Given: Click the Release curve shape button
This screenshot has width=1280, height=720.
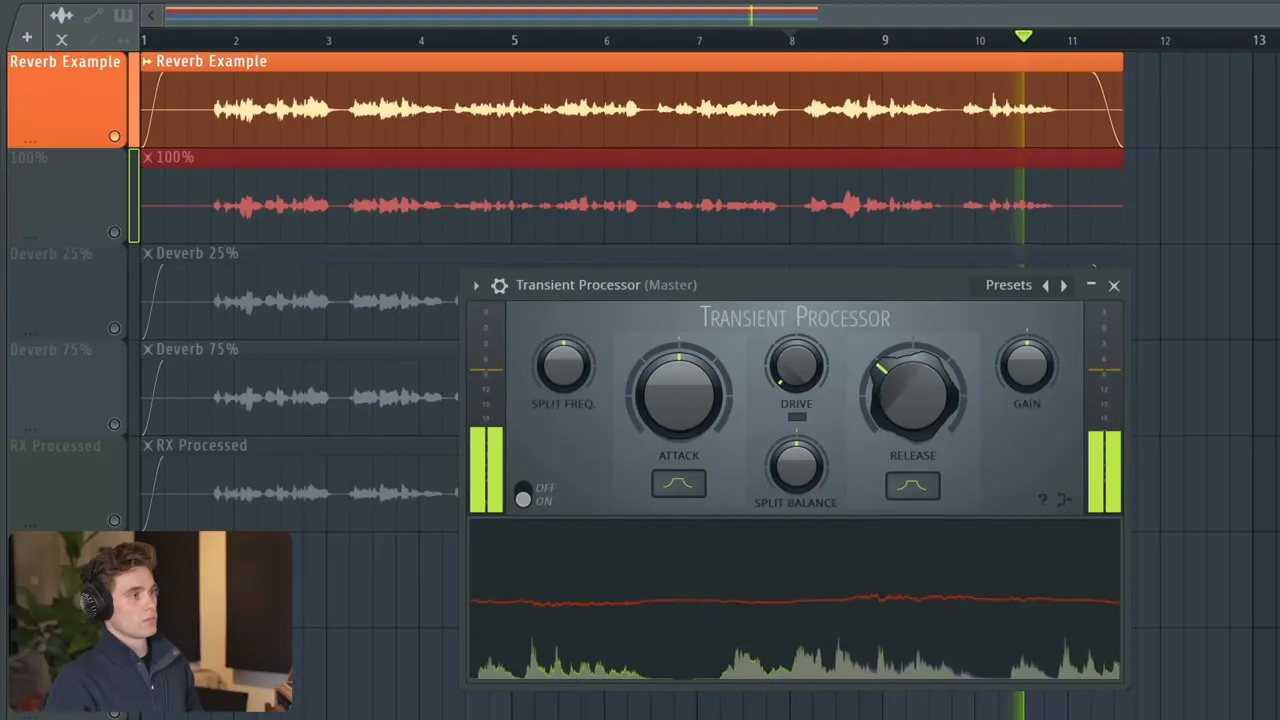Looking at the screenshot, I should [912, 485].
